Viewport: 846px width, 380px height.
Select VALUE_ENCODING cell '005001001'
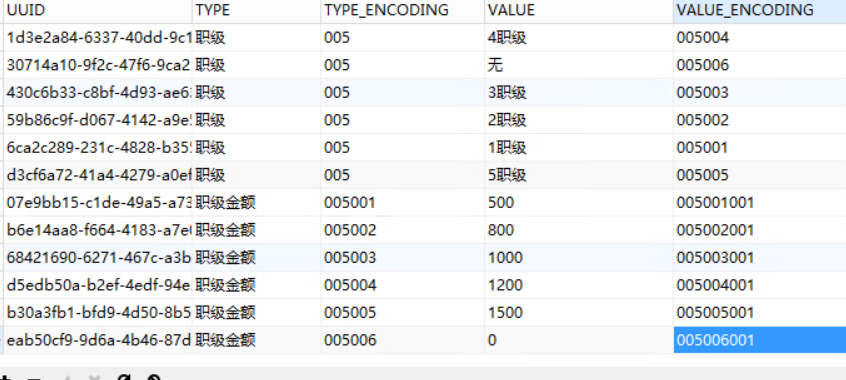click(760, 202)
